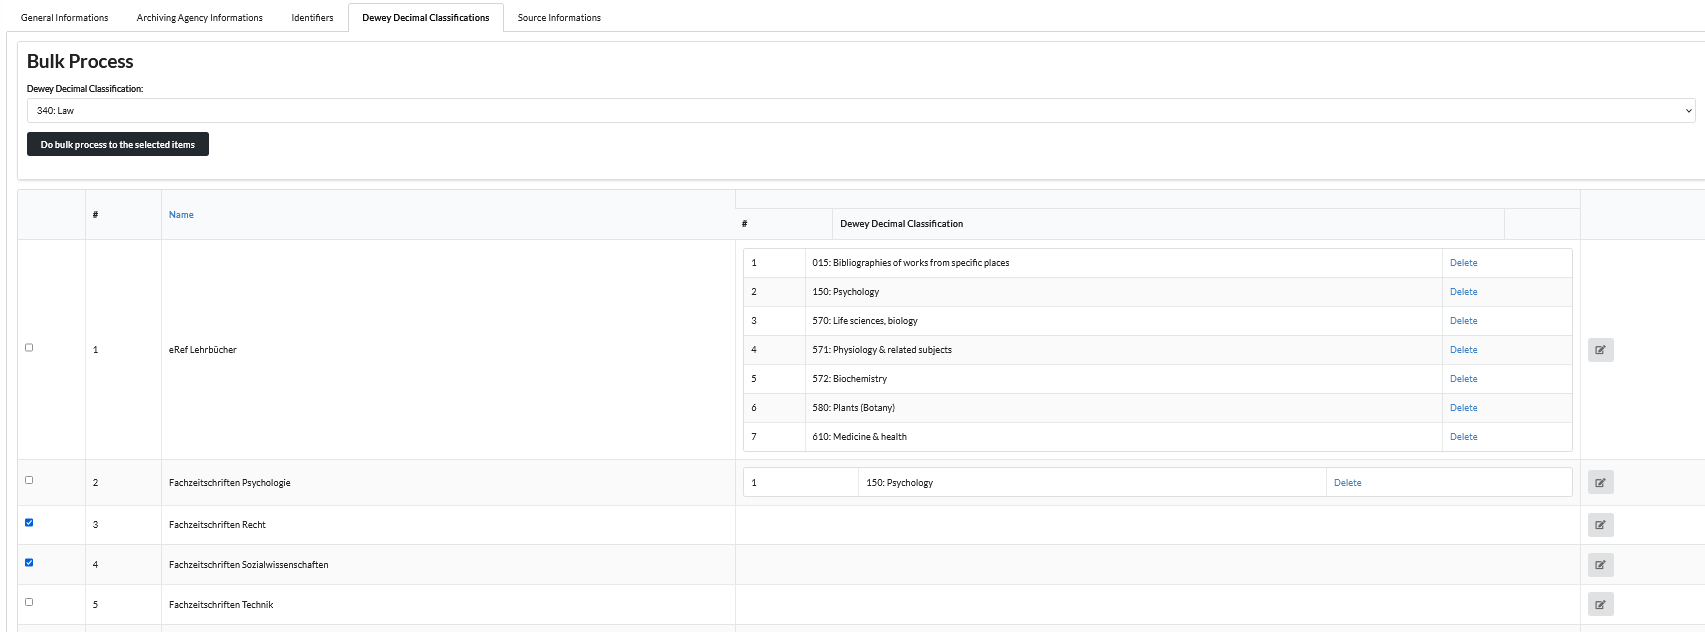Delete Psychology from Fachzeitschriften Psychologie
This screenshot has height=632, width=1705.
click(x=1347, y=483)
